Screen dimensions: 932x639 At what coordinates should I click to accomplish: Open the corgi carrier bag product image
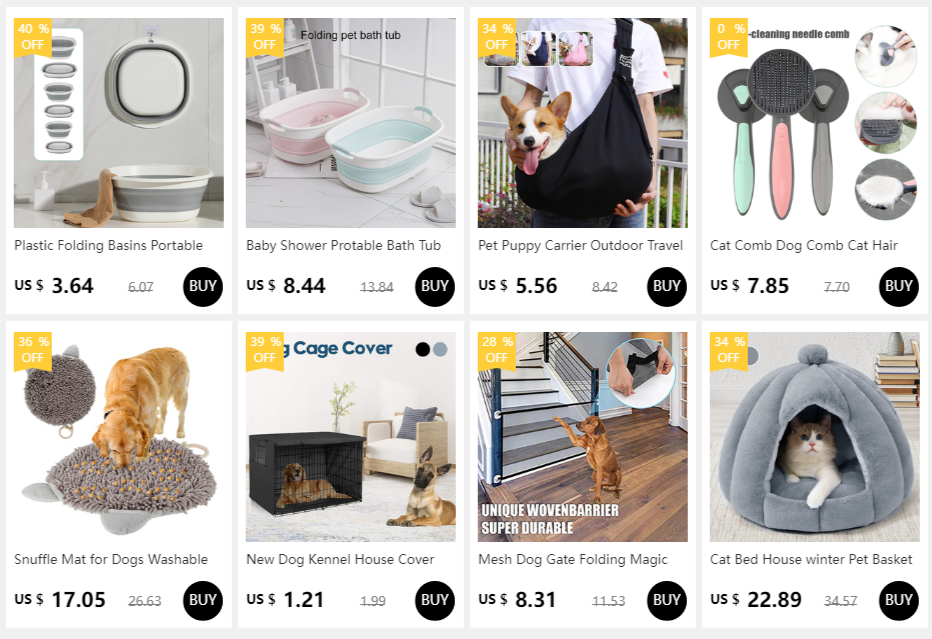click(582, 122)
